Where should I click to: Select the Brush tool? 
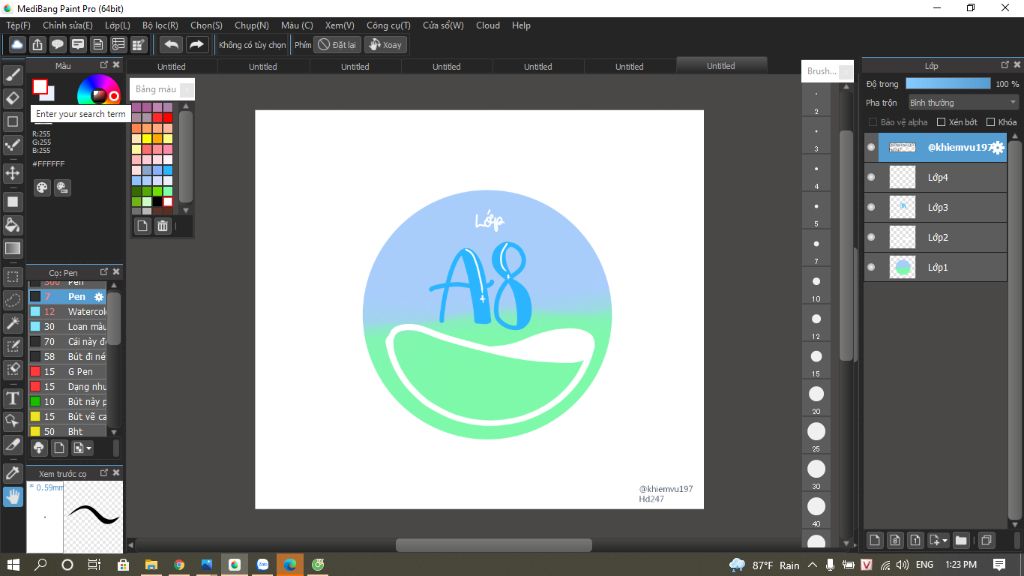(12, 74)
